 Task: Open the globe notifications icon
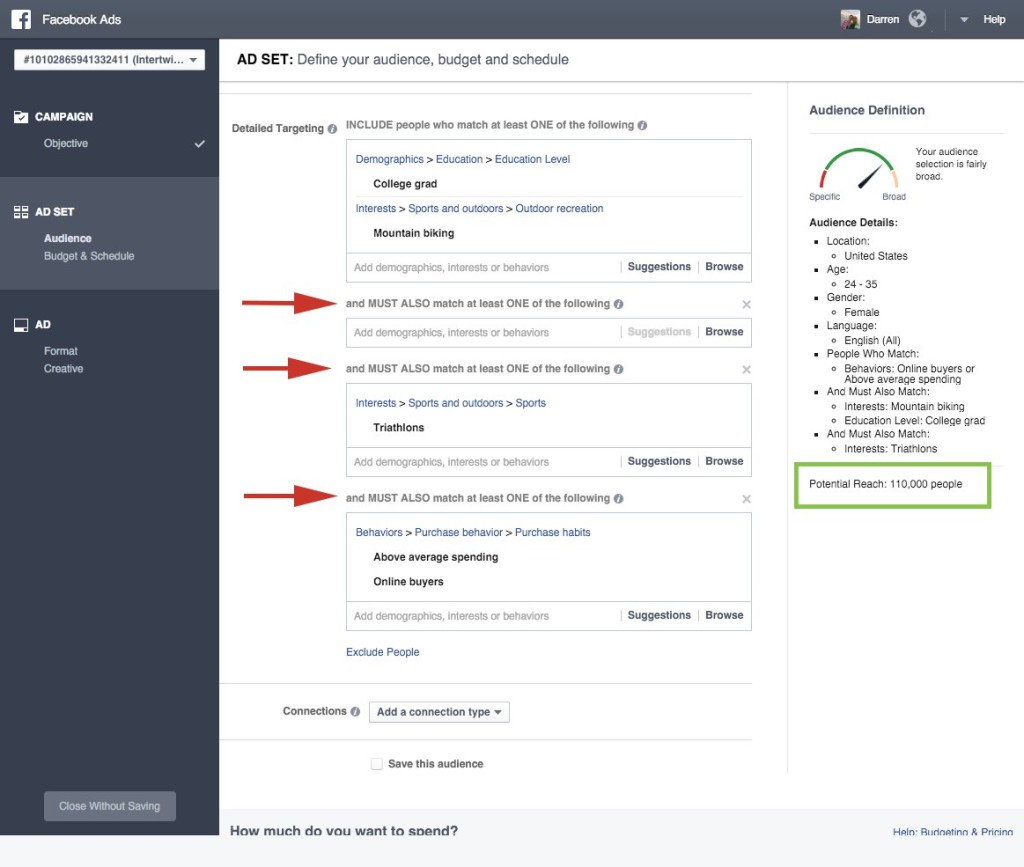point(917,19)
